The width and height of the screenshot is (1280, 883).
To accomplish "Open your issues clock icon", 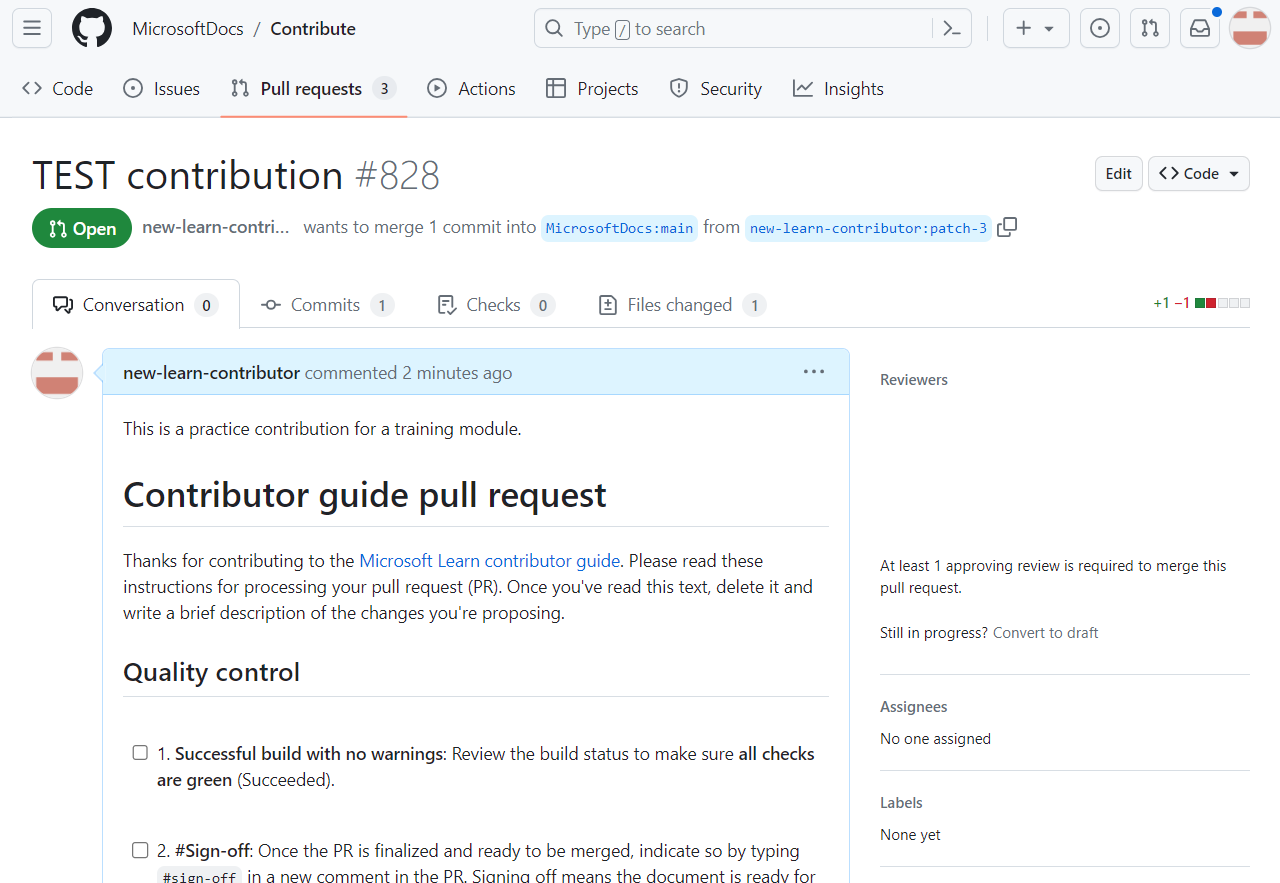I will coord(1099,28).
